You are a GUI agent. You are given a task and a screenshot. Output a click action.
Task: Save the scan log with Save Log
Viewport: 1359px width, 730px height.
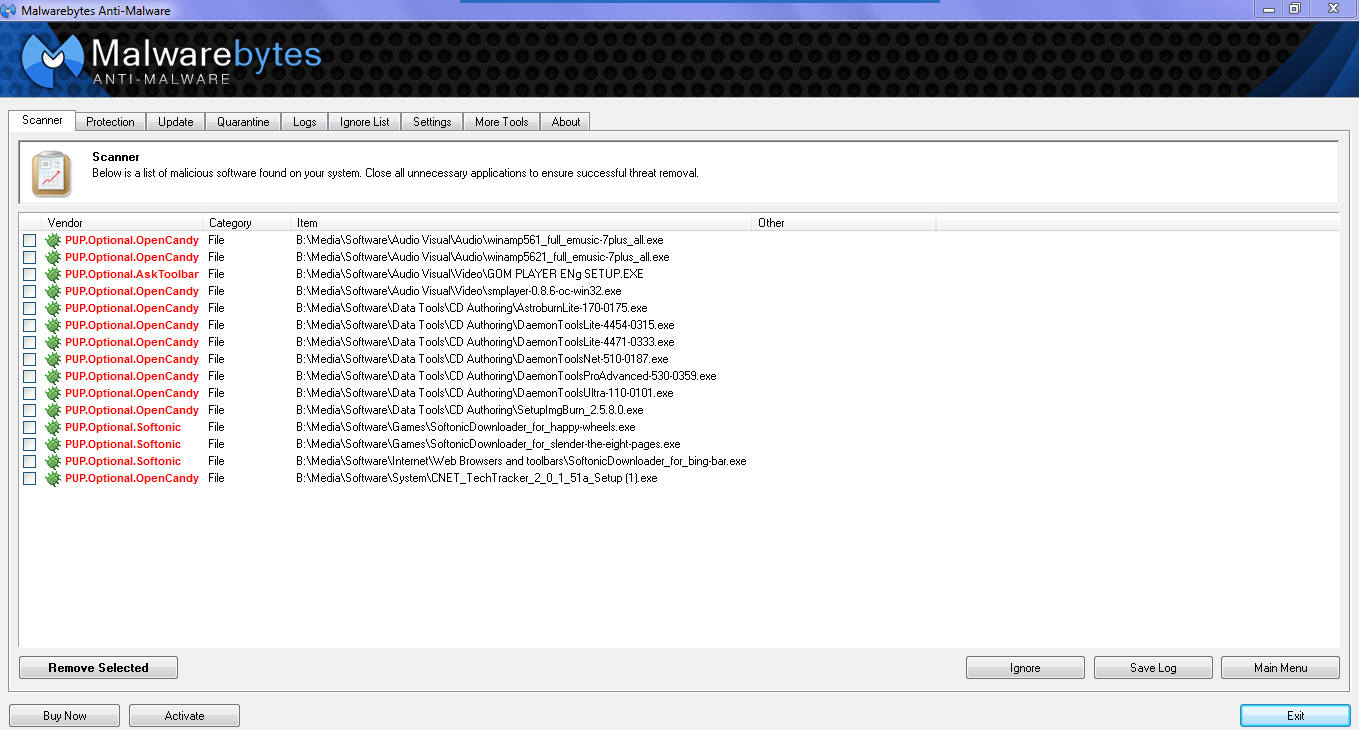[x=1153, y=668]
